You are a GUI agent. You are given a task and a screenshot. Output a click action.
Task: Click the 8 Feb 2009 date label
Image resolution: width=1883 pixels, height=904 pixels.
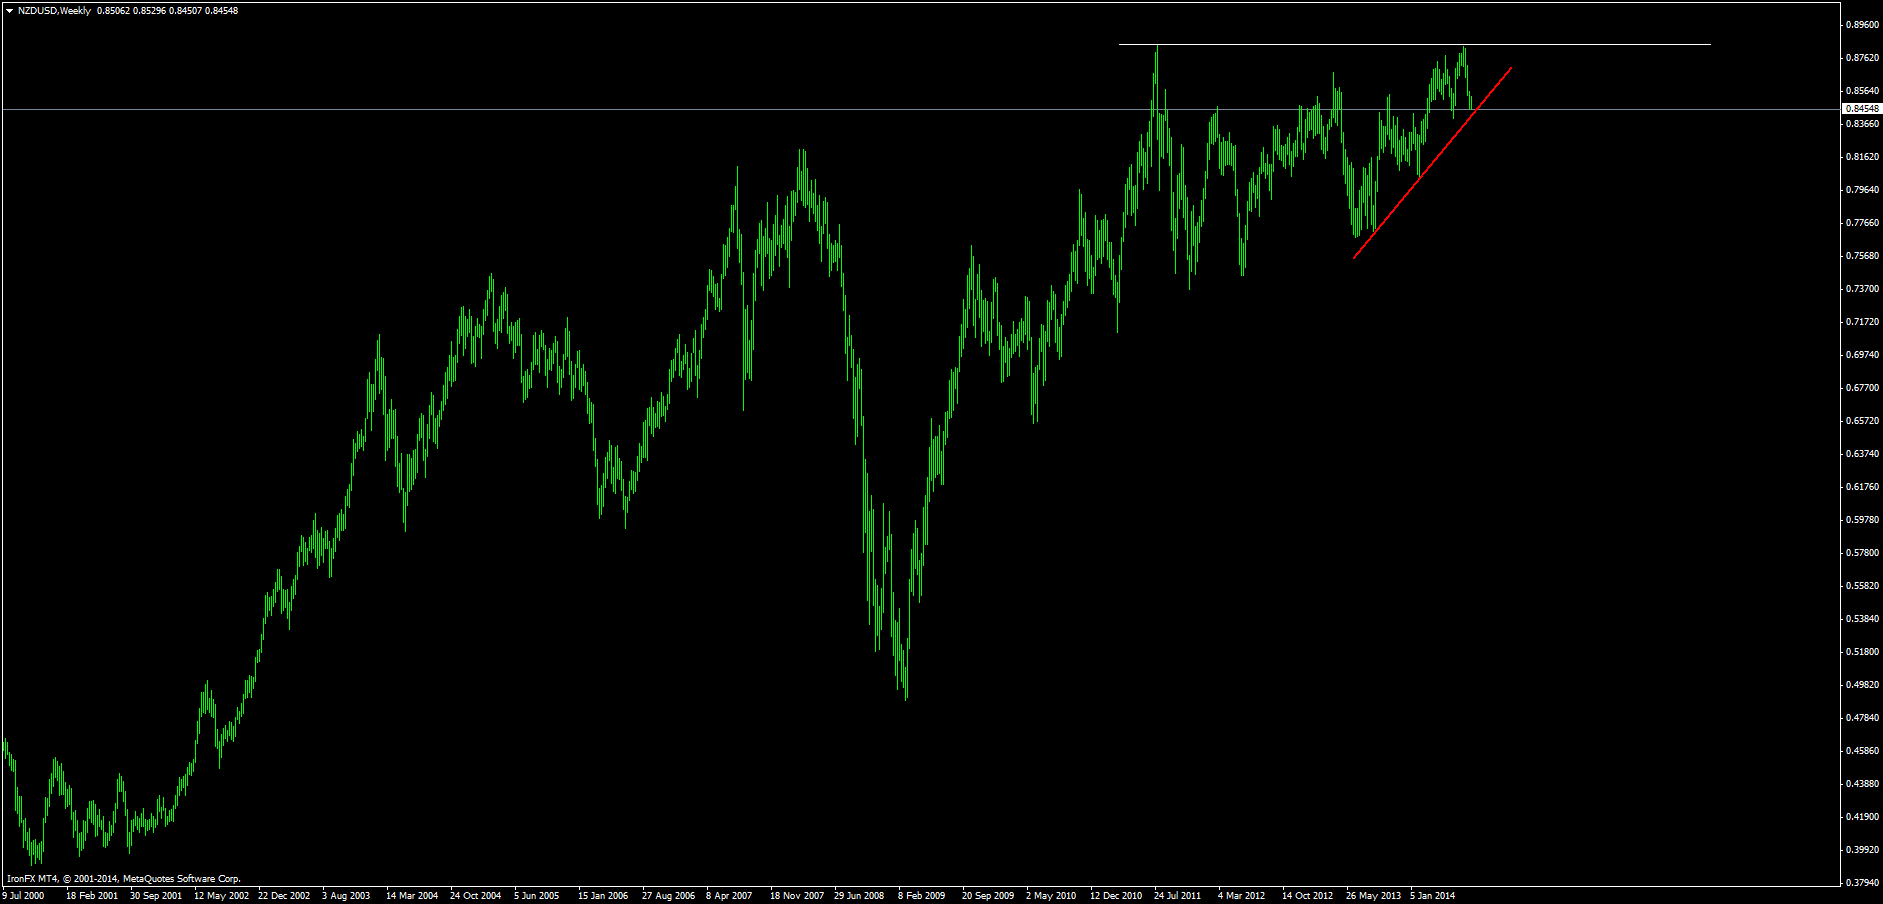pos(921,896)
